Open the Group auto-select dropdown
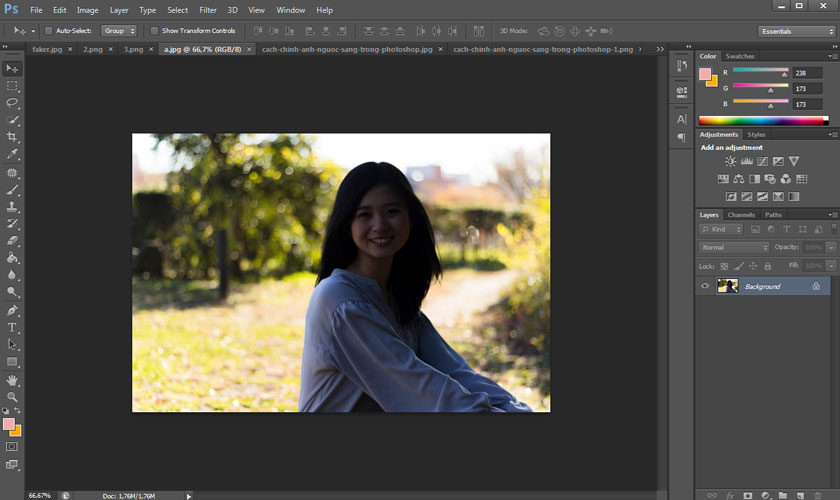 118,31
